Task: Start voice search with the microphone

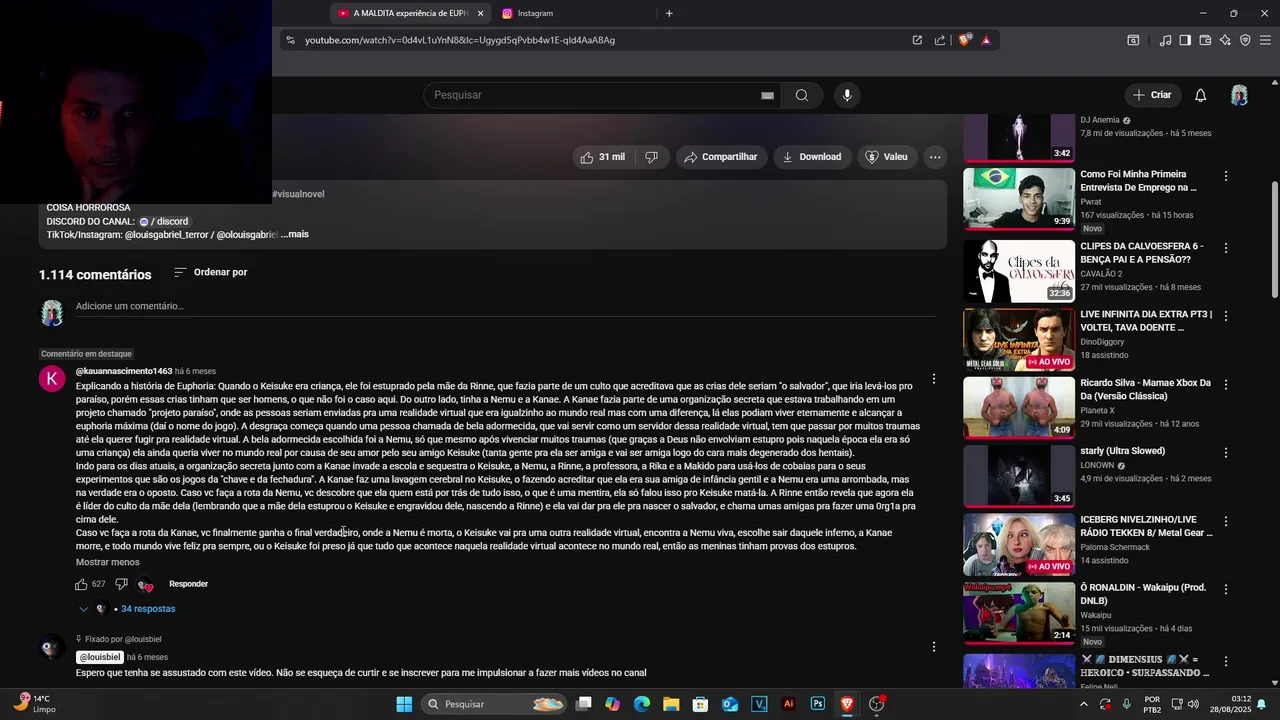Action: [847, 95]
